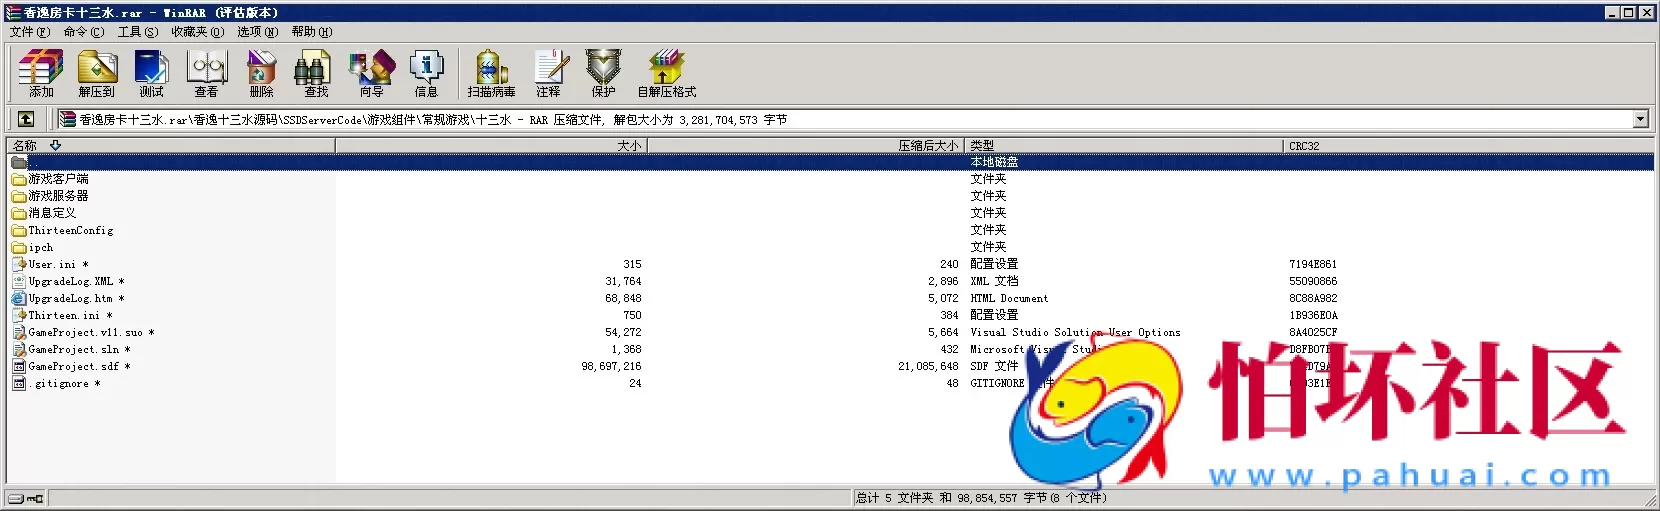
Task: Click the WinRAR title bar icon
Action: [x=14, y=13]
